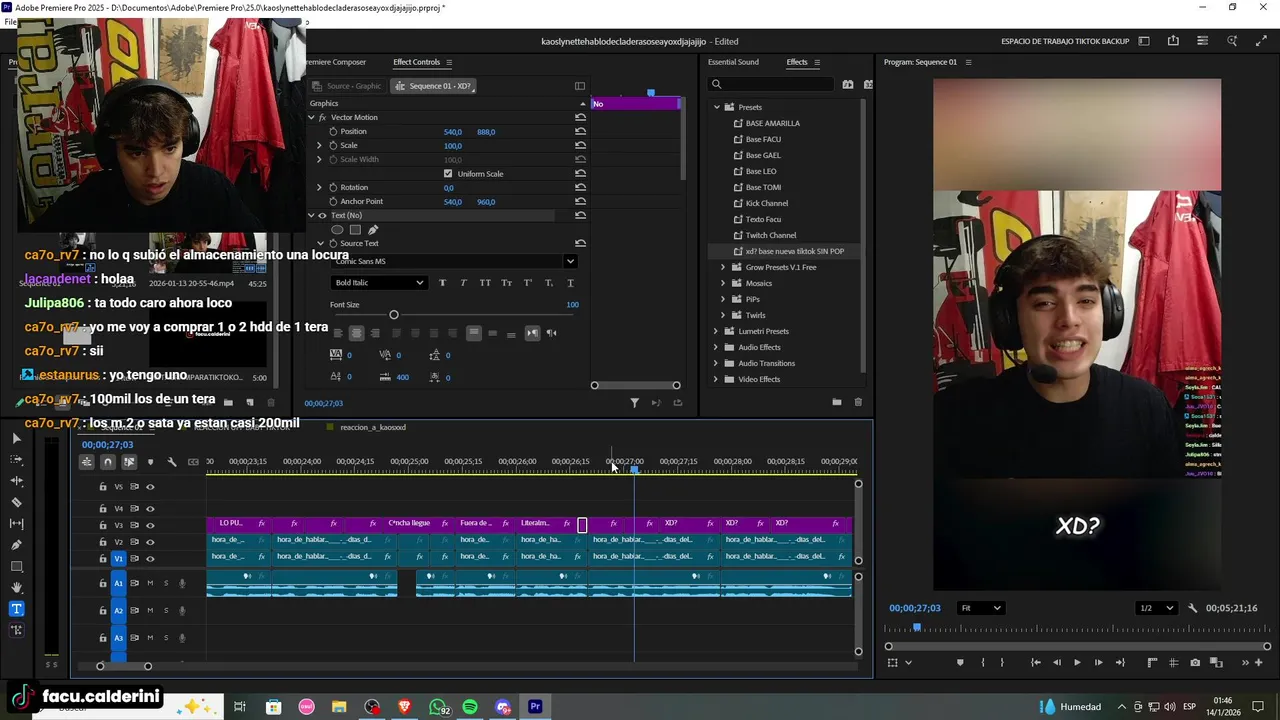Expand Lumetri Presets folder
The width and height of the screenshot is (1280, 720).
tap(716, 331)
